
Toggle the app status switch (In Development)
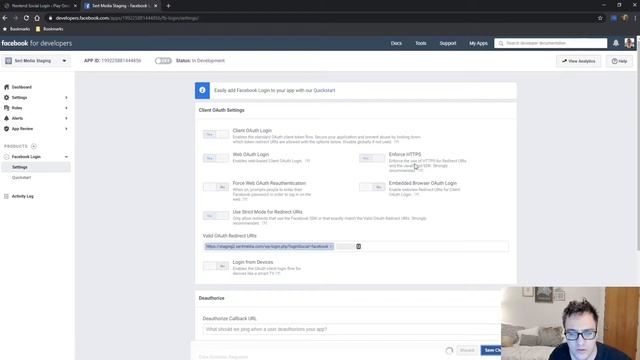[163, 61]
